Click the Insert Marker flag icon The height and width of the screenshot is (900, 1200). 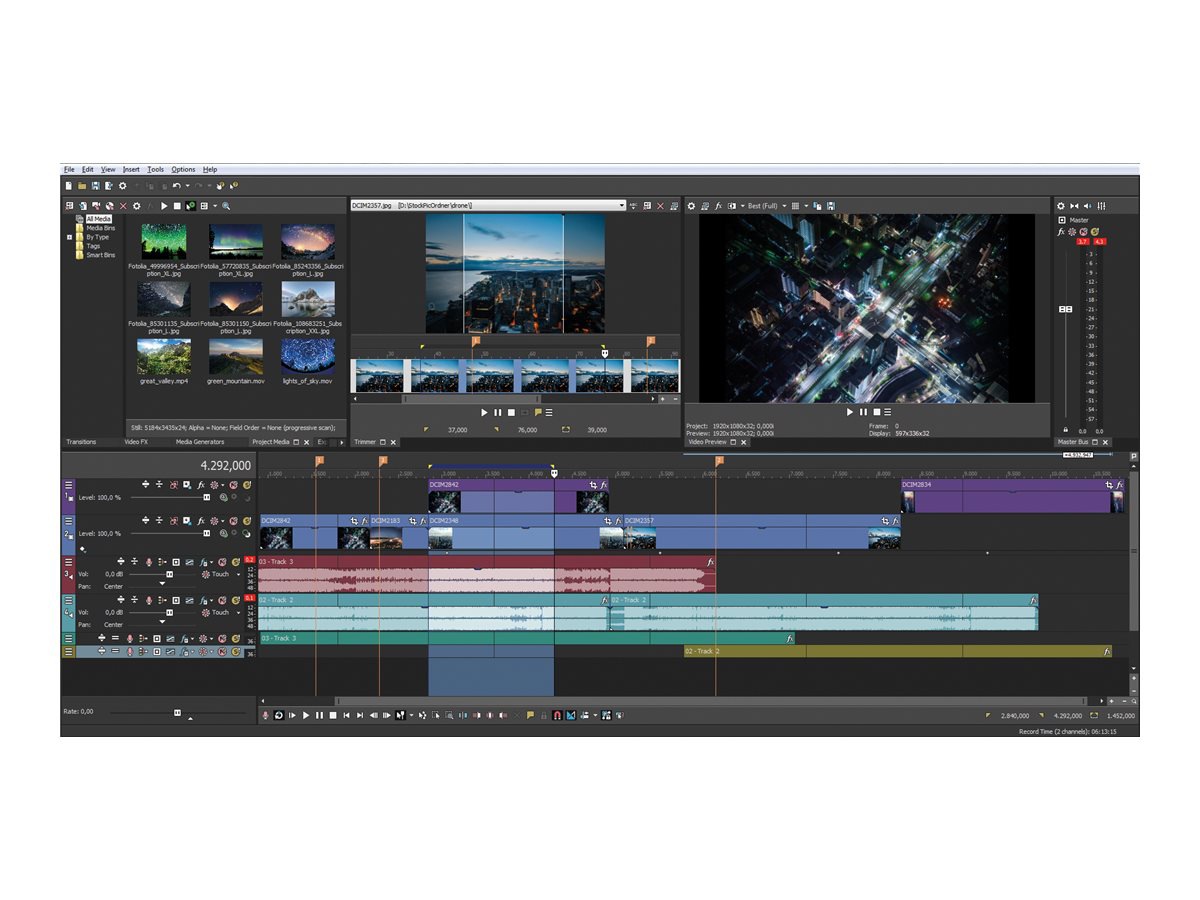tap(530, 715)
